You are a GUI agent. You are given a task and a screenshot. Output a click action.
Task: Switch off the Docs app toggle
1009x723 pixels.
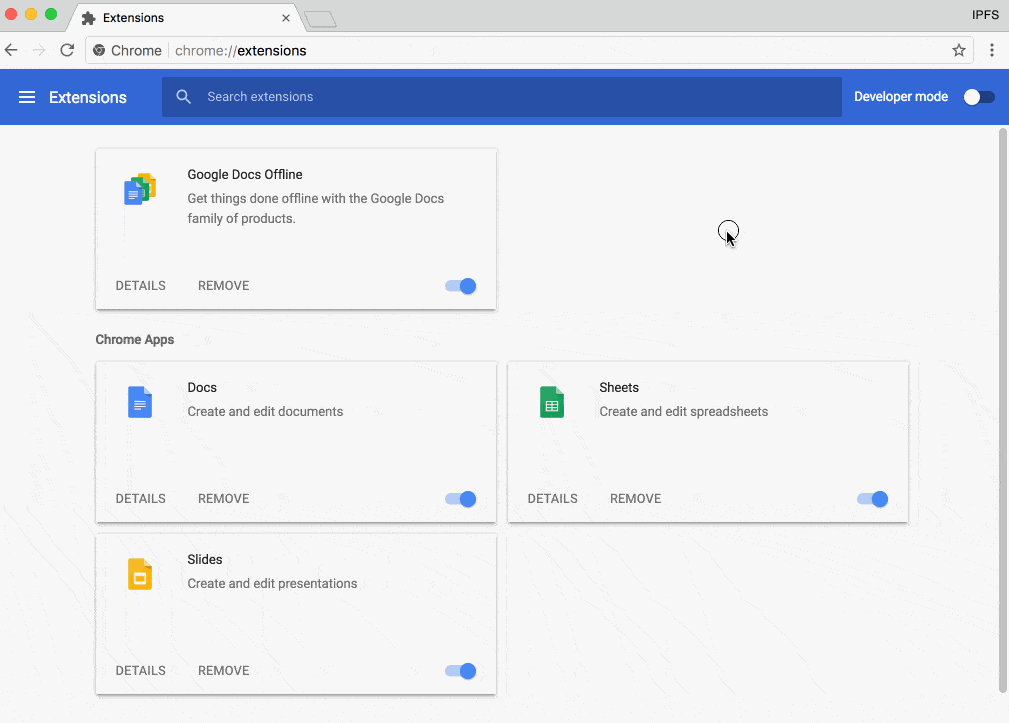tap(461, 499)
